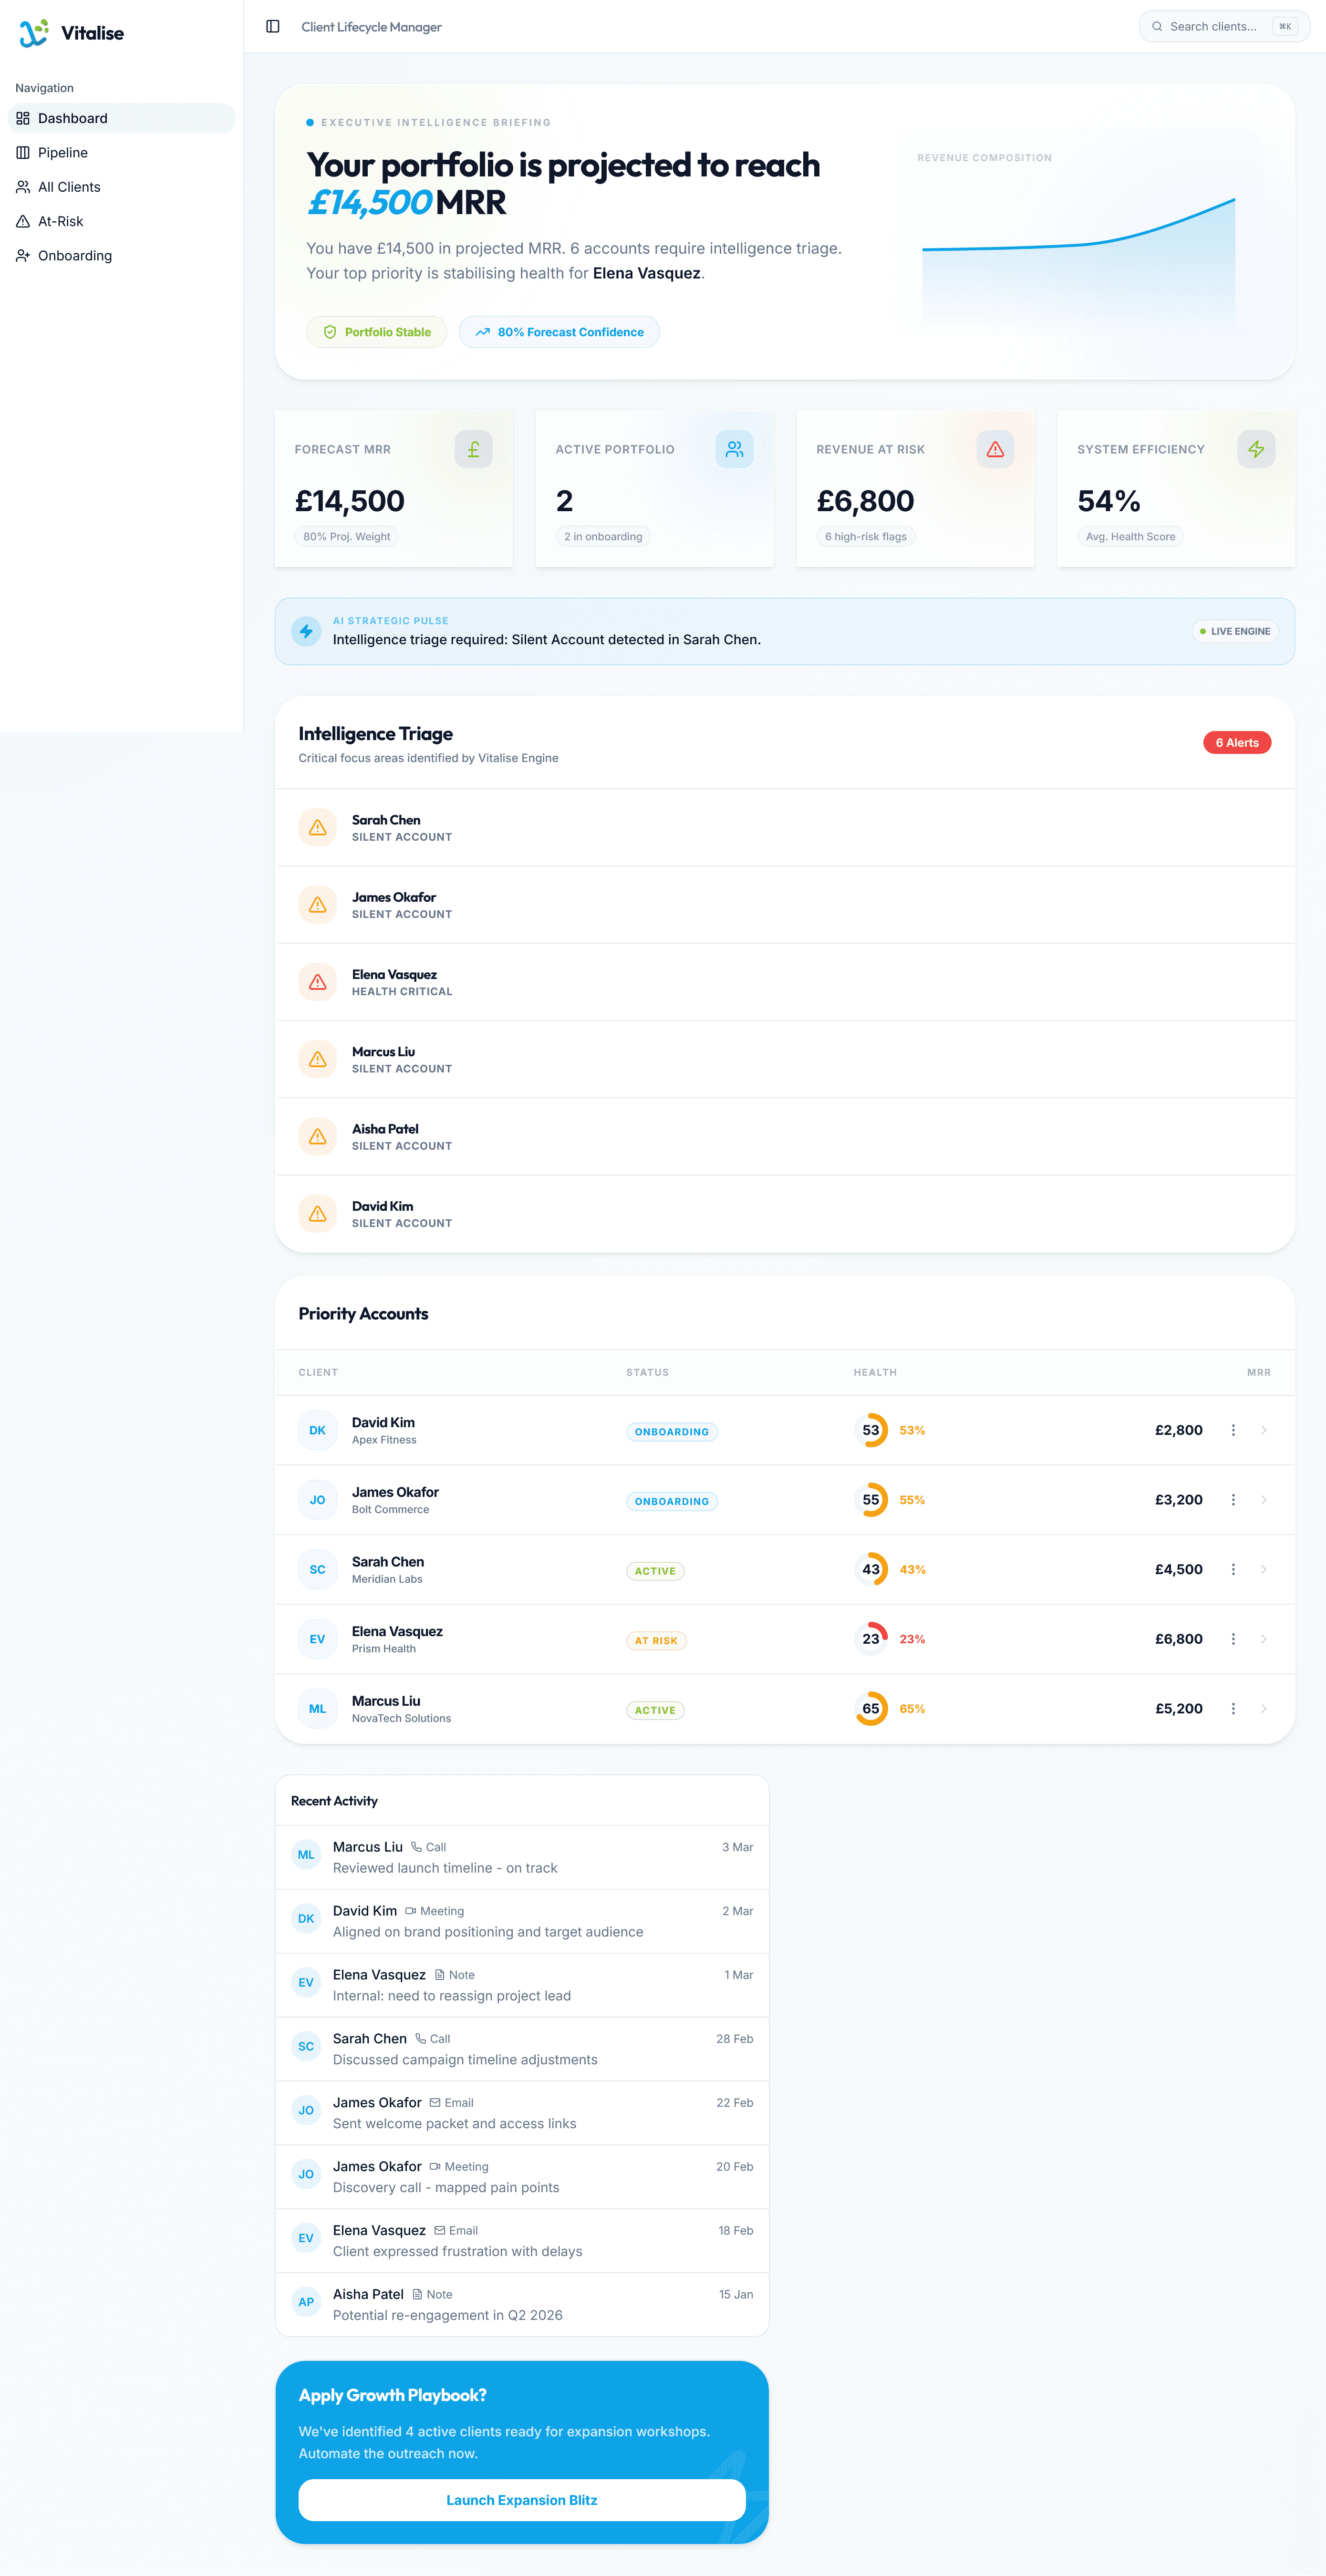This screenshot has width=1326, height=2576.
Task: Click the Health column header
Action: pyautogui.click(x=875, y=1372)
